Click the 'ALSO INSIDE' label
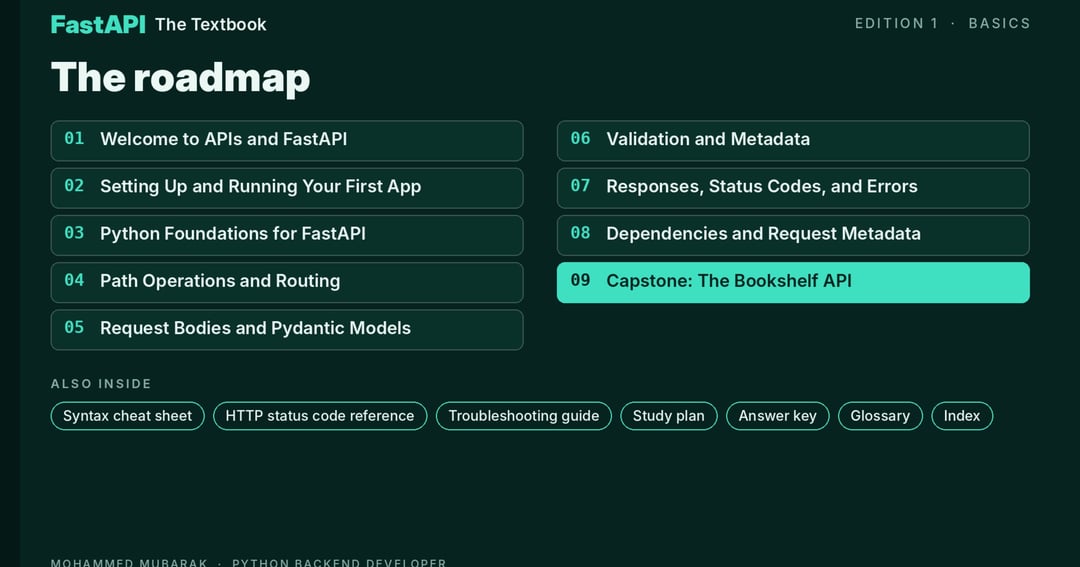1080x567 pixels. pos(101,384)
